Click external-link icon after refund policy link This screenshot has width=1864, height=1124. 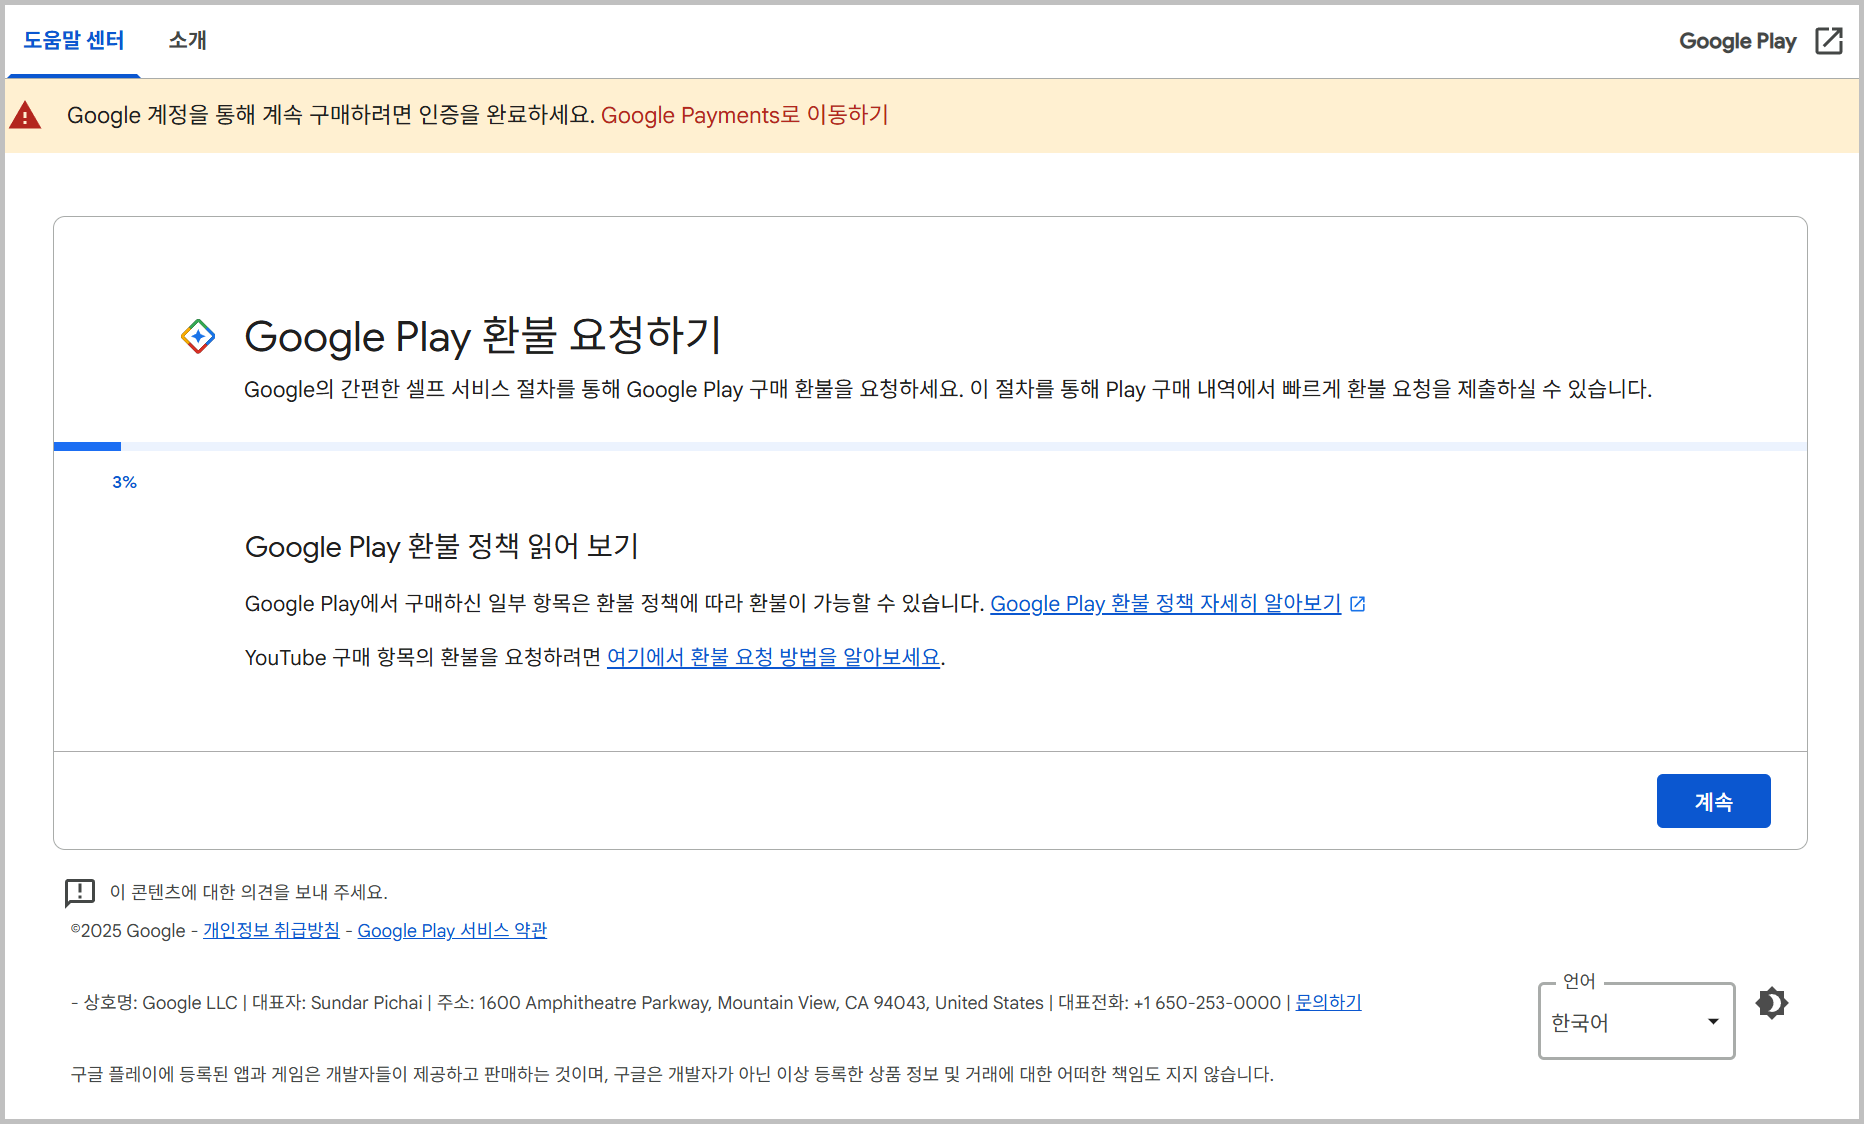[x=1357, y=604]
